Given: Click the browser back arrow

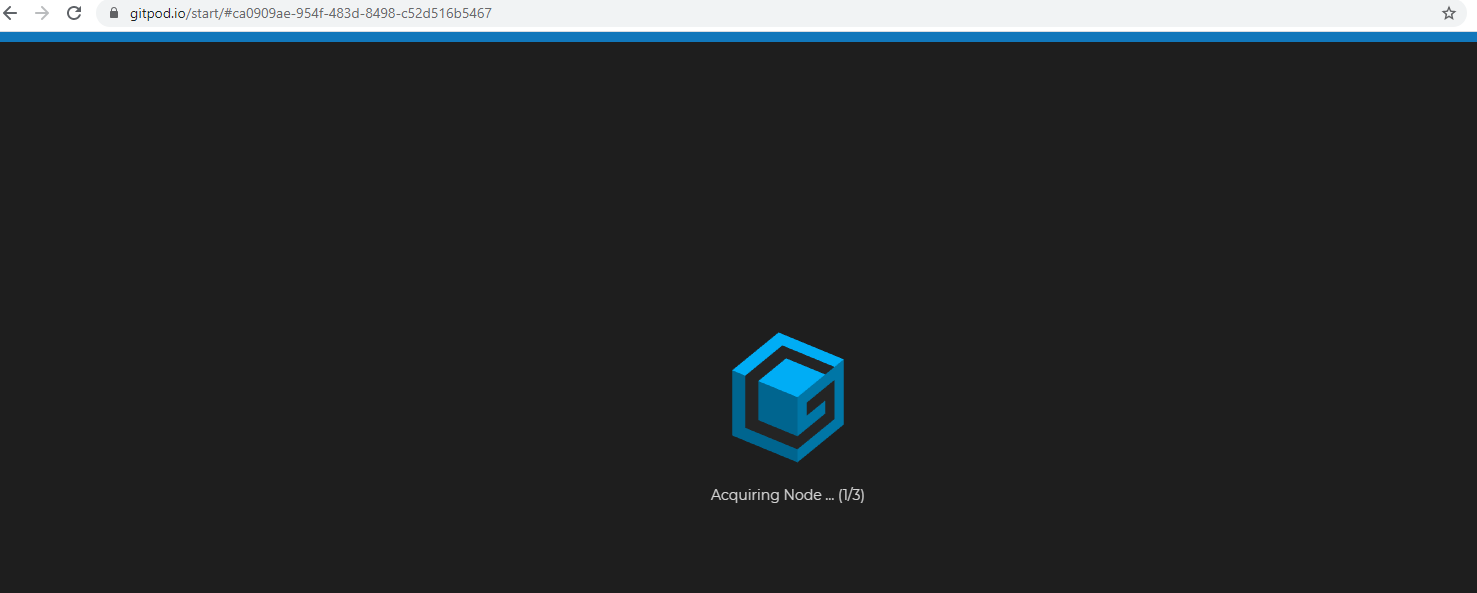Looking at the screenshot, I should click(x=10, y=13).
